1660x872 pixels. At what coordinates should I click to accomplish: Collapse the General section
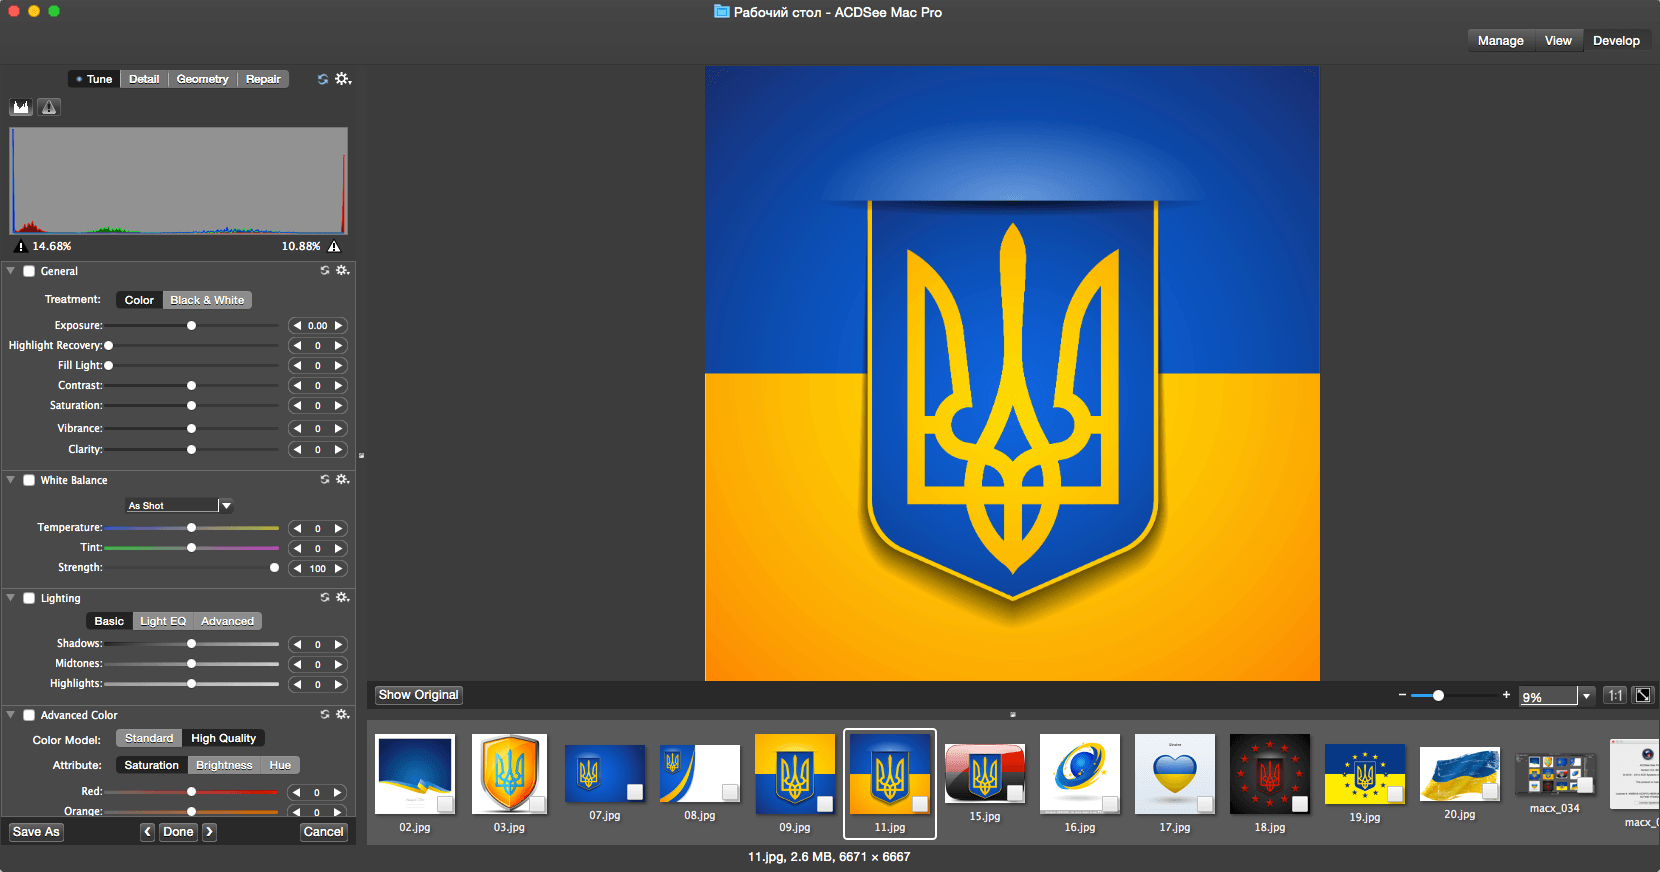[x=11, y=271]
